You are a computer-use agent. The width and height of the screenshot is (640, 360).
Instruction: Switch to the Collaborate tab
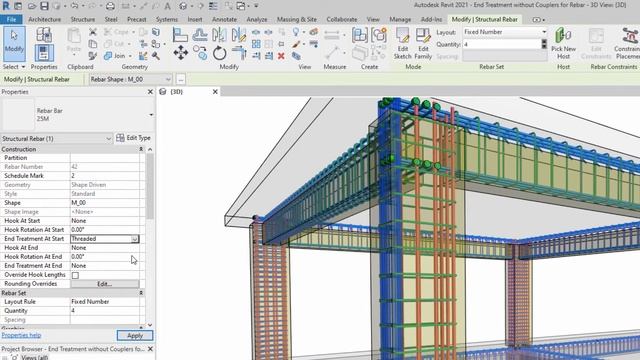(342, 19)
